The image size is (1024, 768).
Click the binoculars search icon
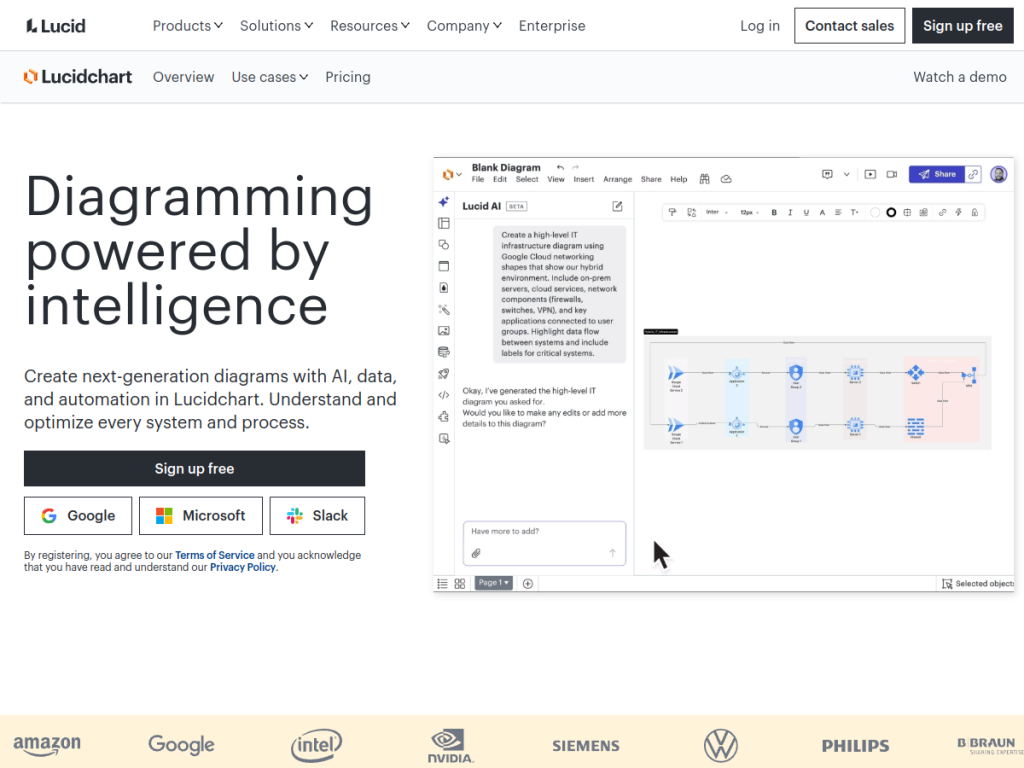click(705, 179)
